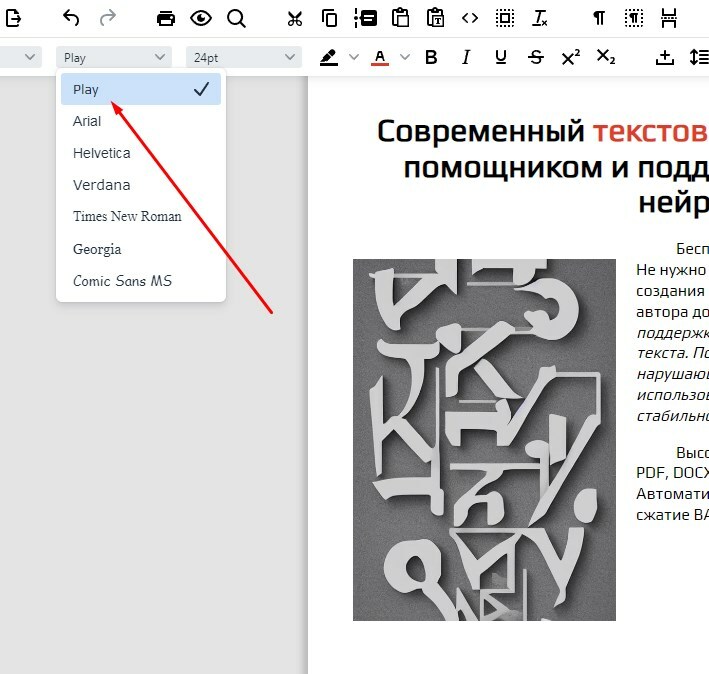Screen dimensions: 709x674
Task: Show paragraph marks with pilcrow icon
Action: point(599,18)
